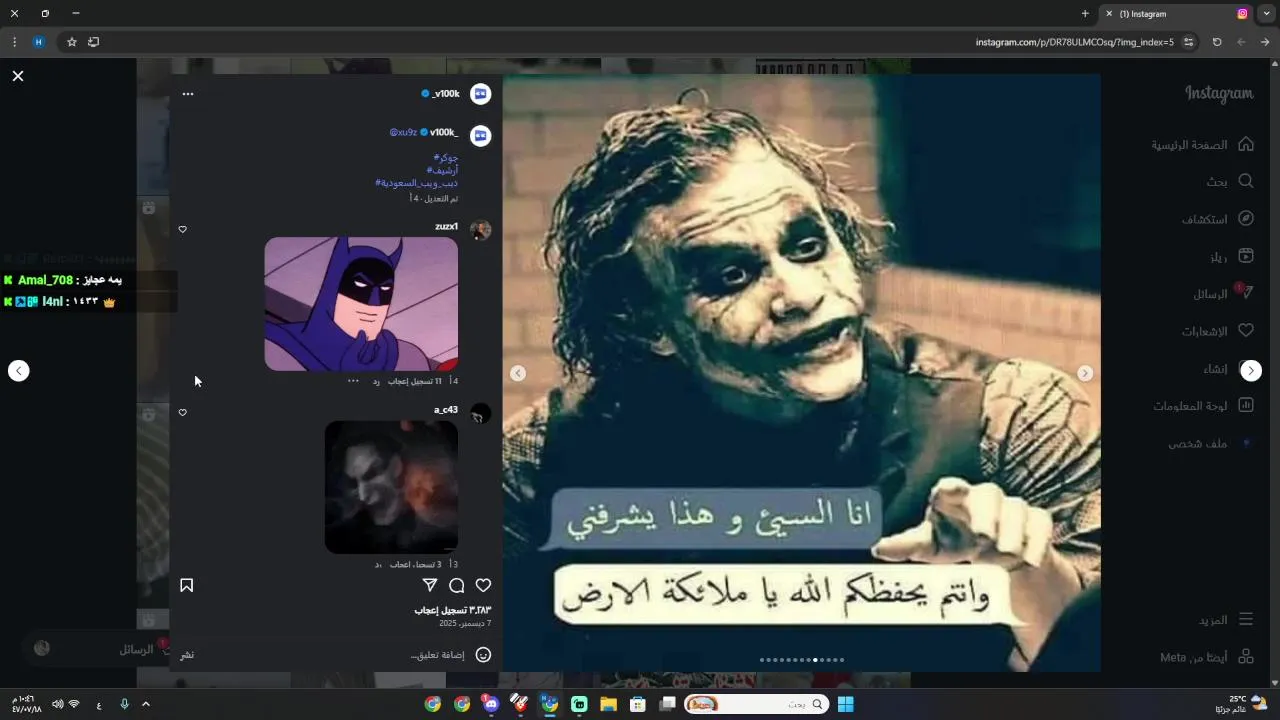Click the Instagram logo
Image resolution: width=1280 pixels, height=720 pixels.
click(1219, 94)
